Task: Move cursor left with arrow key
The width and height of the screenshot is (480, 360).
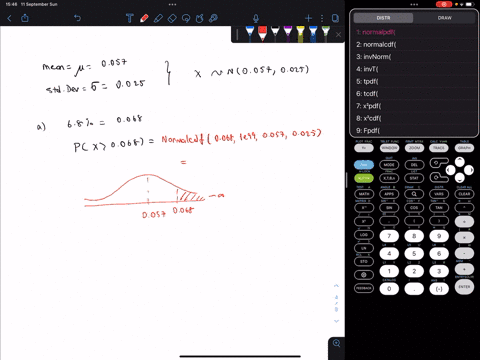Action: [x=450, y=170]
